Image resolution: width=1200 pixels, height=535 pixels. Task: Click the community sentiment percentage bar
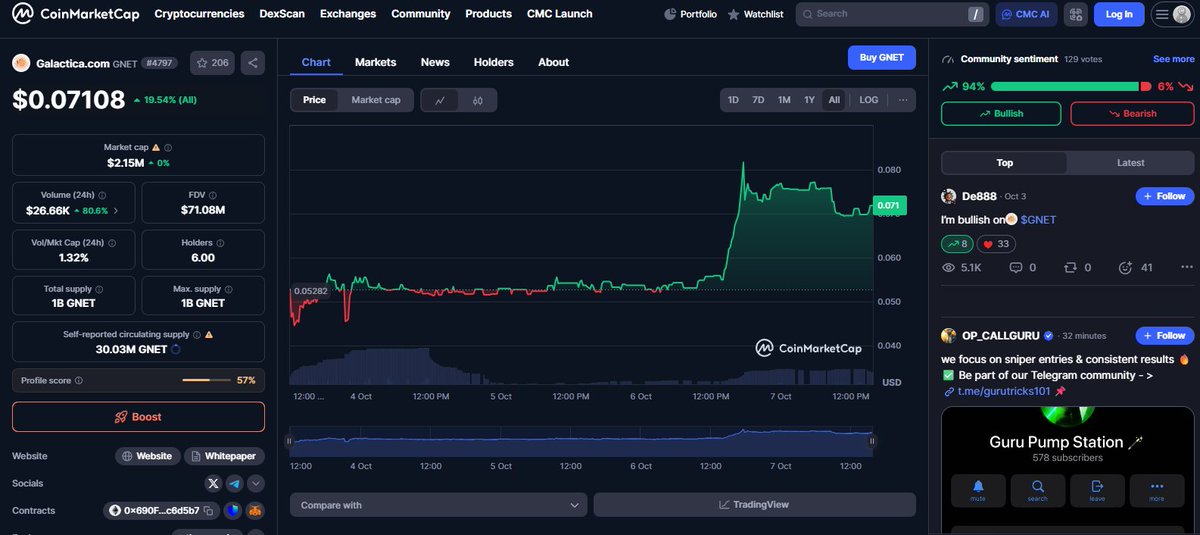tap(1069, 87)
